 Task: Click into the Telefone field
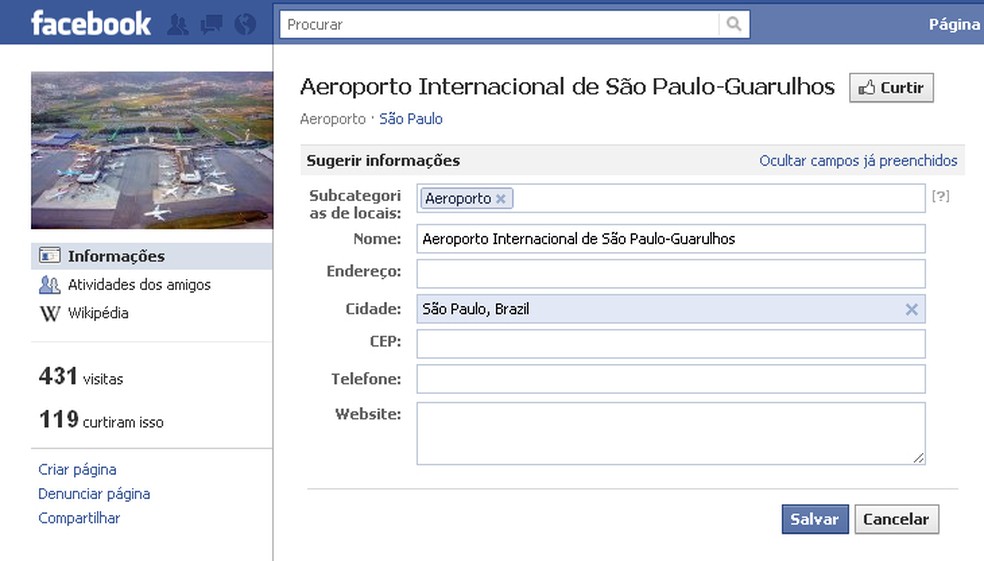pyautogui.click(x=671, y=379)
